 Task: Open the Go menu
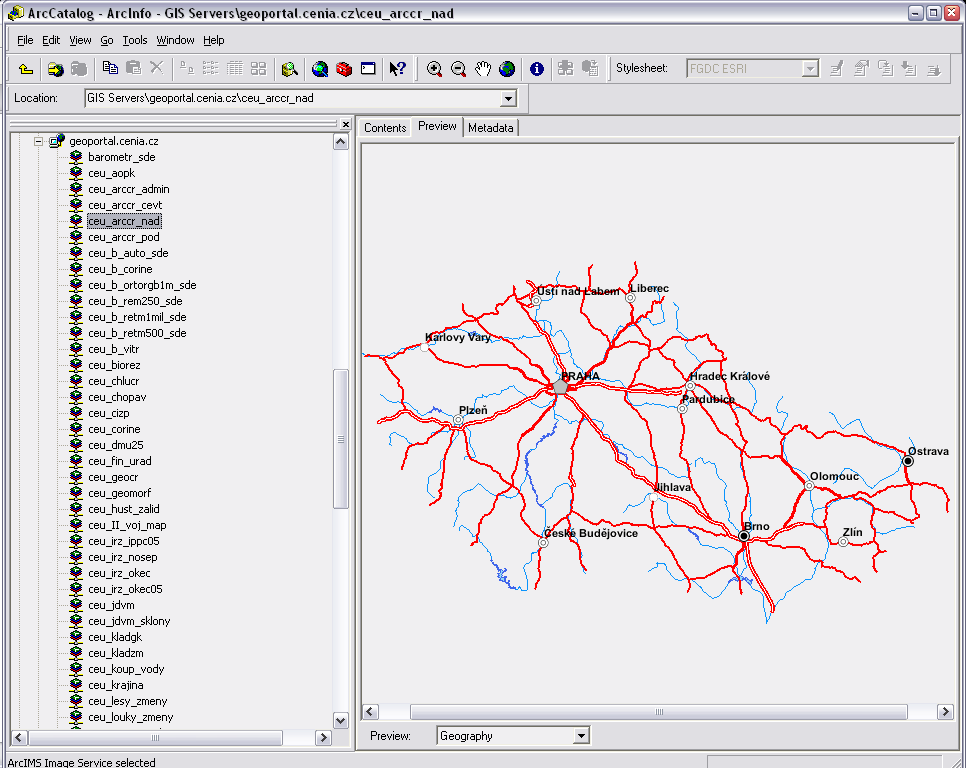coord(107,40)
